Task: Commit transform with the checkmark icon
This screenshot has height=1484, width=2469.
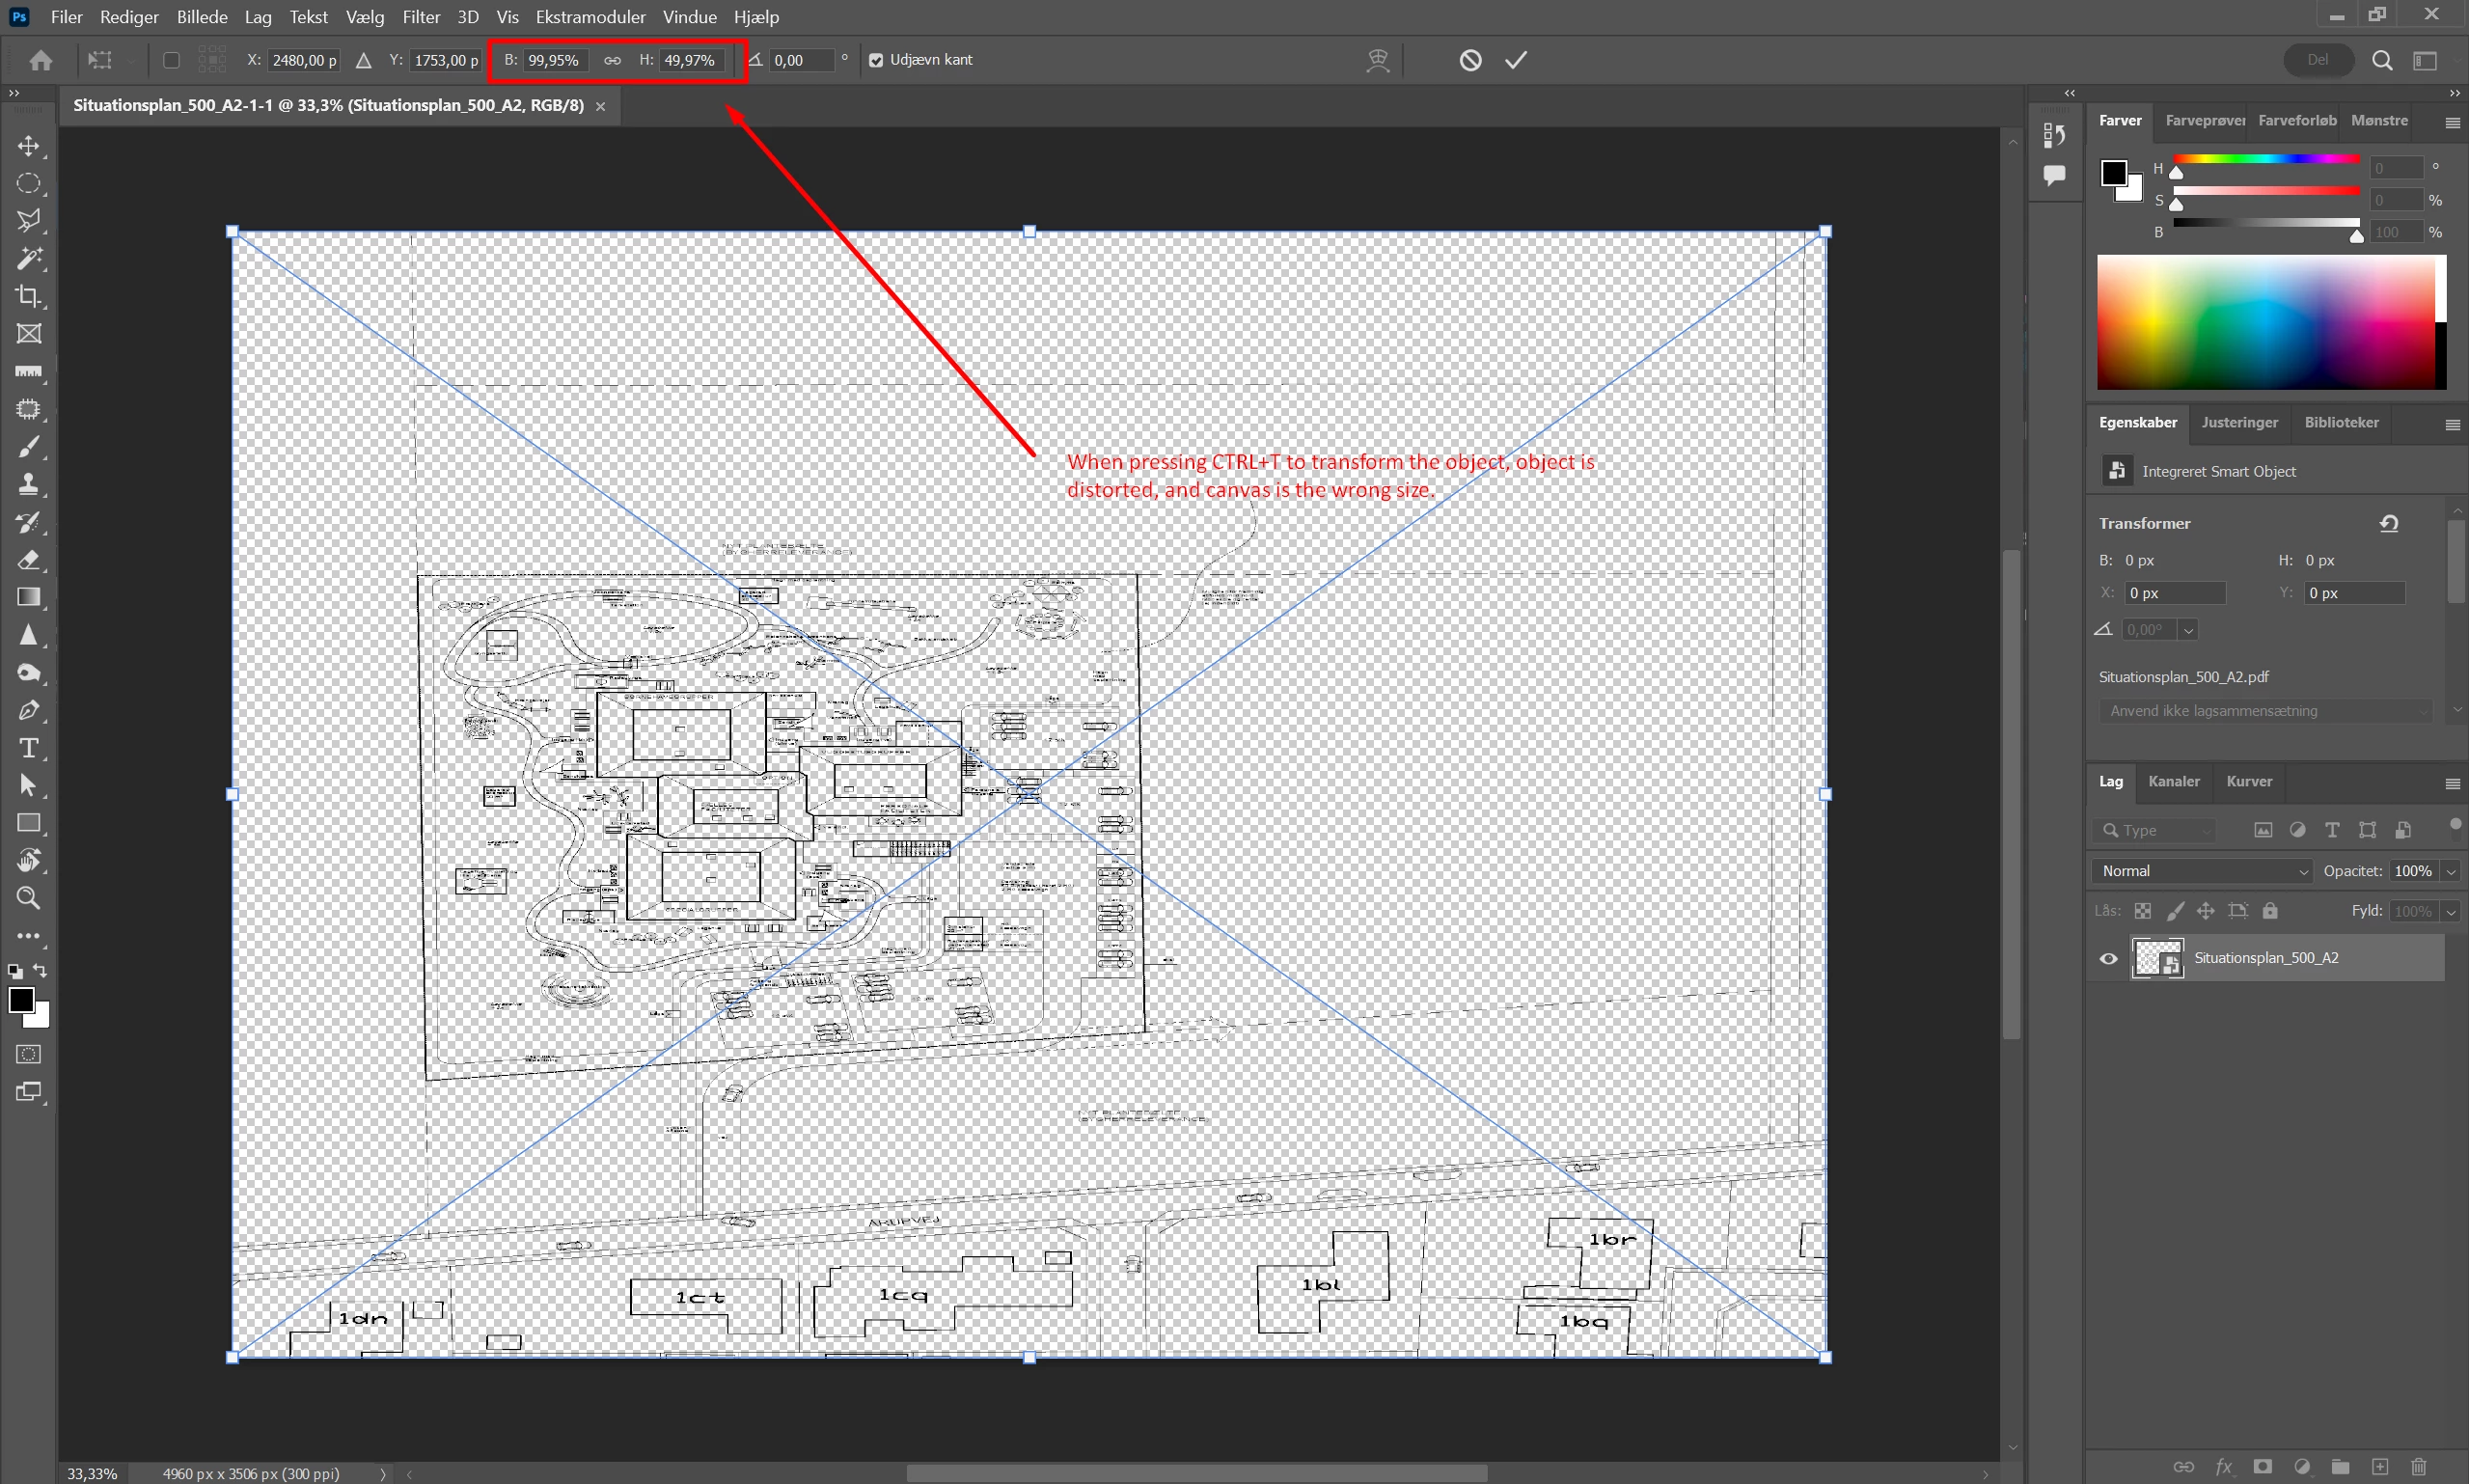Action: coord(1516,60)
